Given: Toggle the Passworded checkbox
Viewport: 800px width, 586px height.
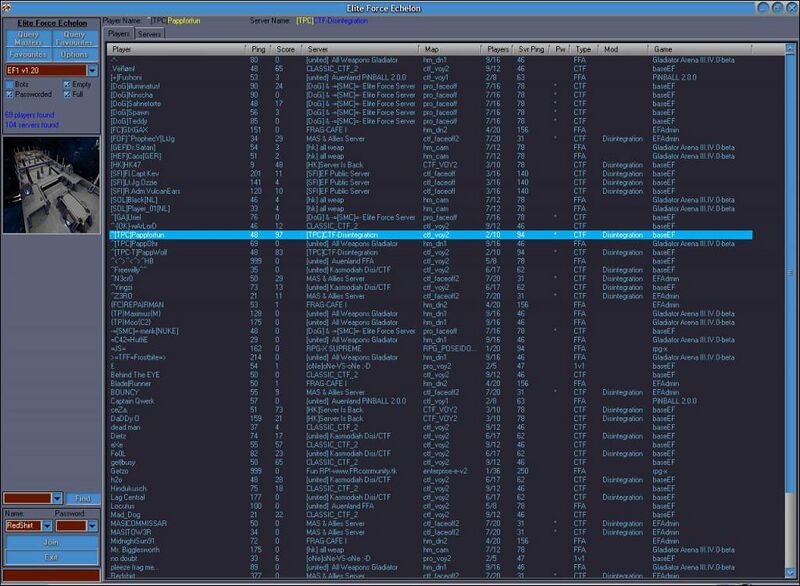Looking at the screenshot, I should pos(9,94).
